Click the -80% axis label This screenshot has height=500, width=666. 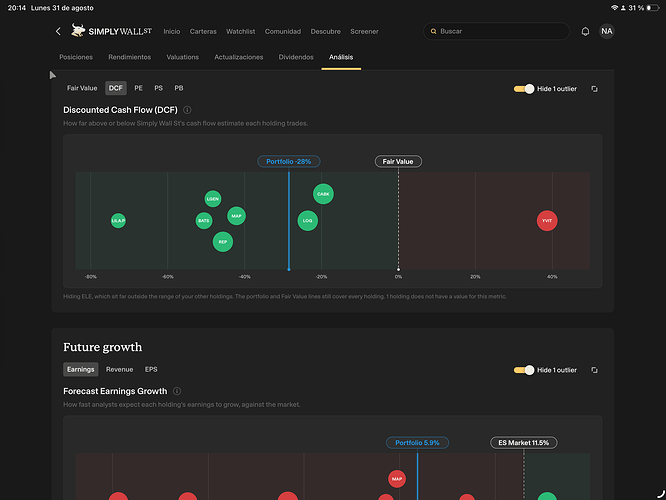tap(90, 277)
